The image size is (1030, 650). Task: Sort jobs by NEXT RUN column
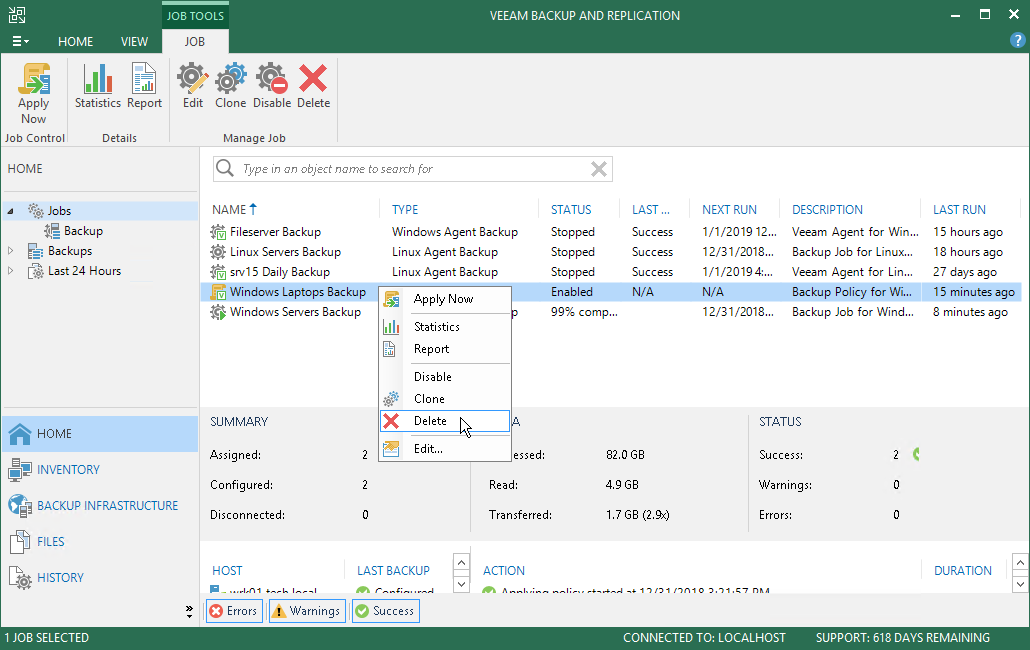(729, 209)
